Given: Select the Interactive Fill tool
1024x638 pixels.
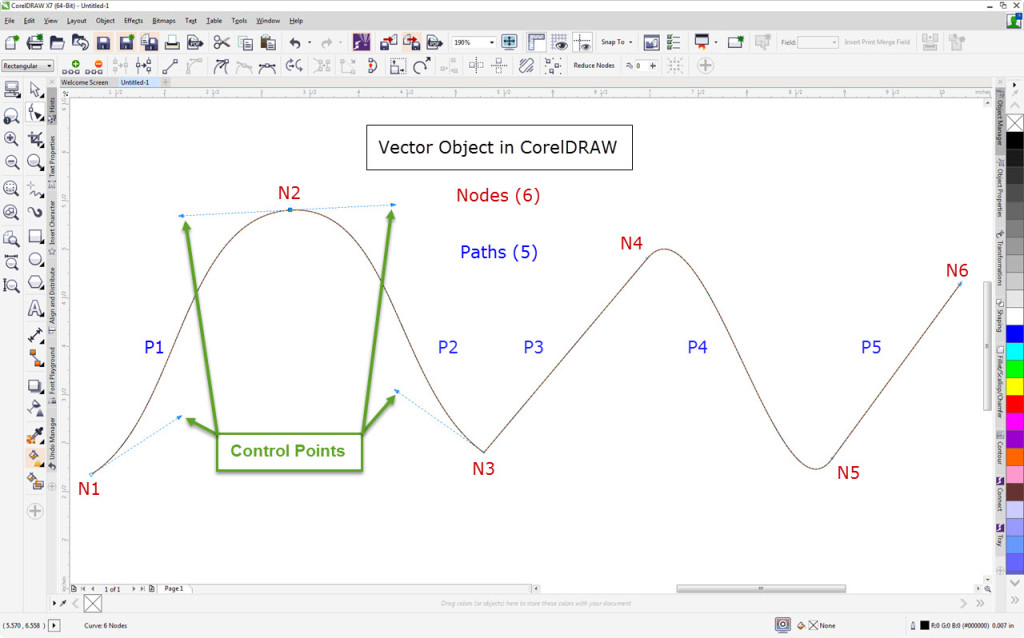Looking at the screenshot, I should pyautogui.click(x=35, y=458).
